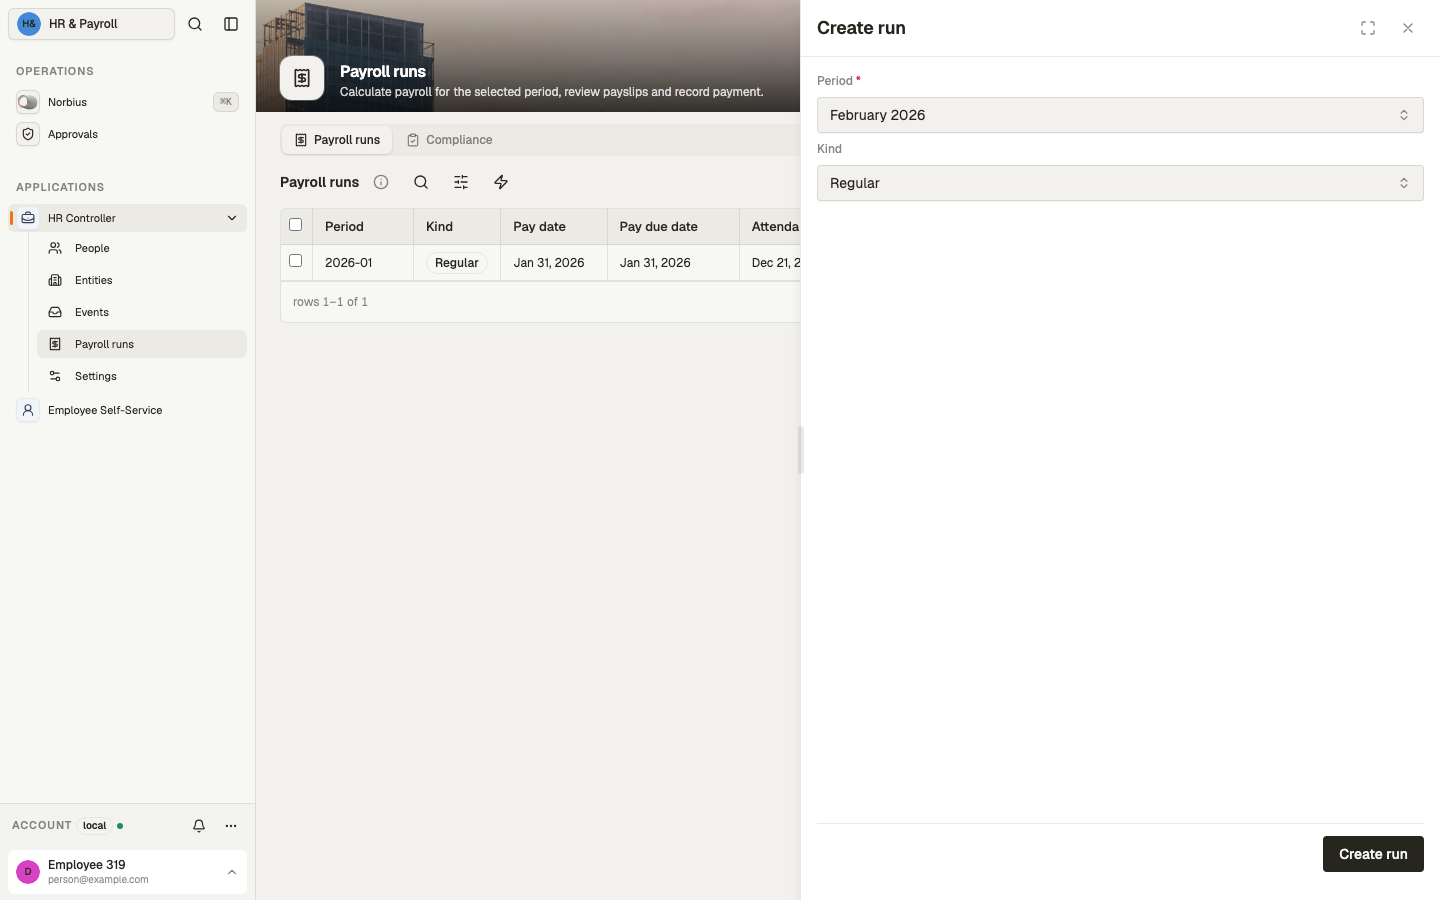Image resolution: width=1440 pixels, height=900 pixels.
Task: Switch to the Compliance tab
Action: tap(449, 140)
